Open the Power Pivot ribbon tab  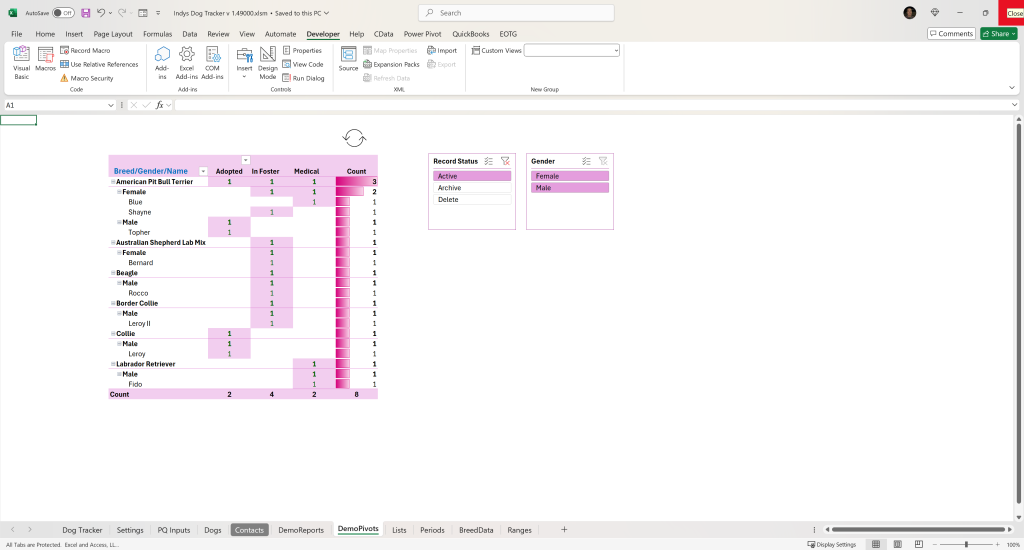click(423, 34)
